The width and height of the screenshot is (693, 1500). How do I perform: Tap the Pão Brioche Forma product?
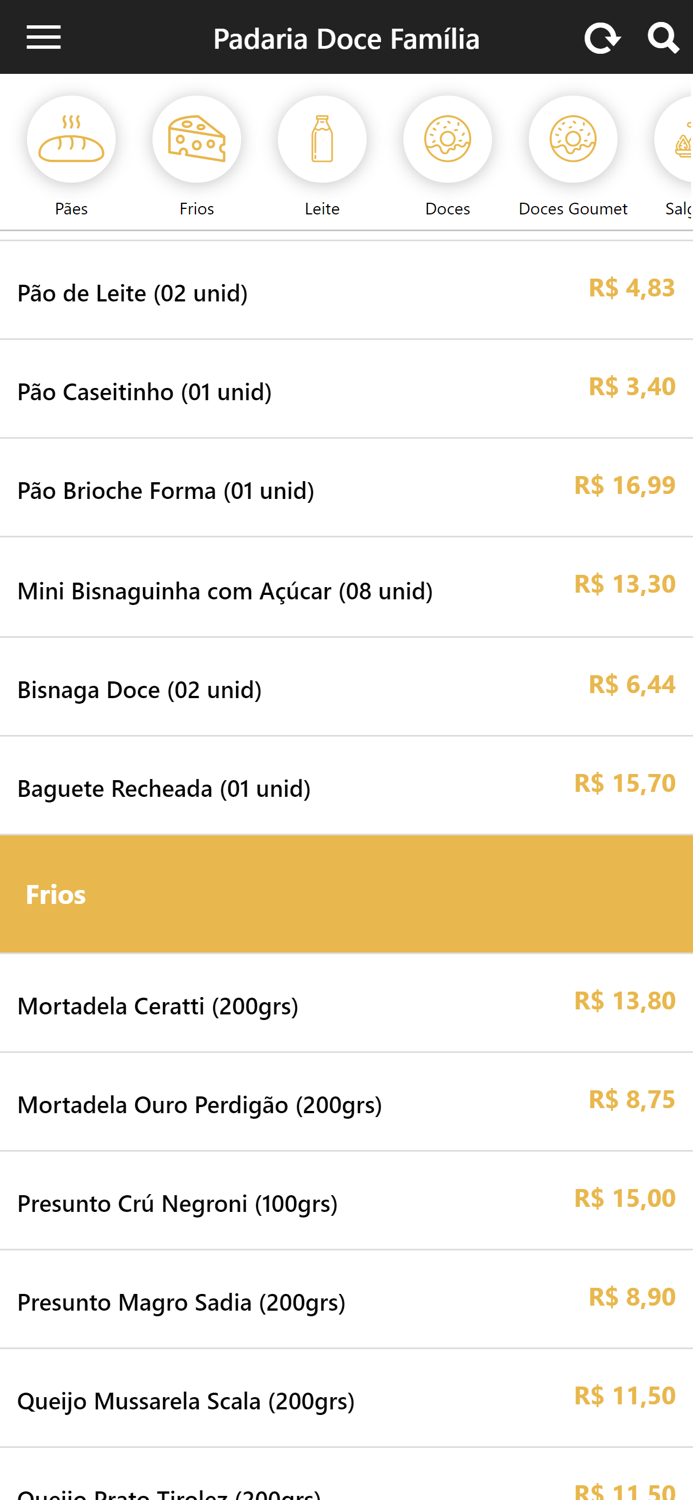[346, 490]
